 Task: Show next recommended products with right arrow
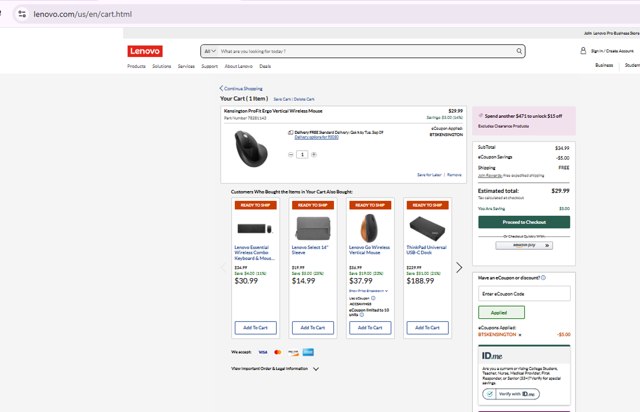click(x=459, y=267)
